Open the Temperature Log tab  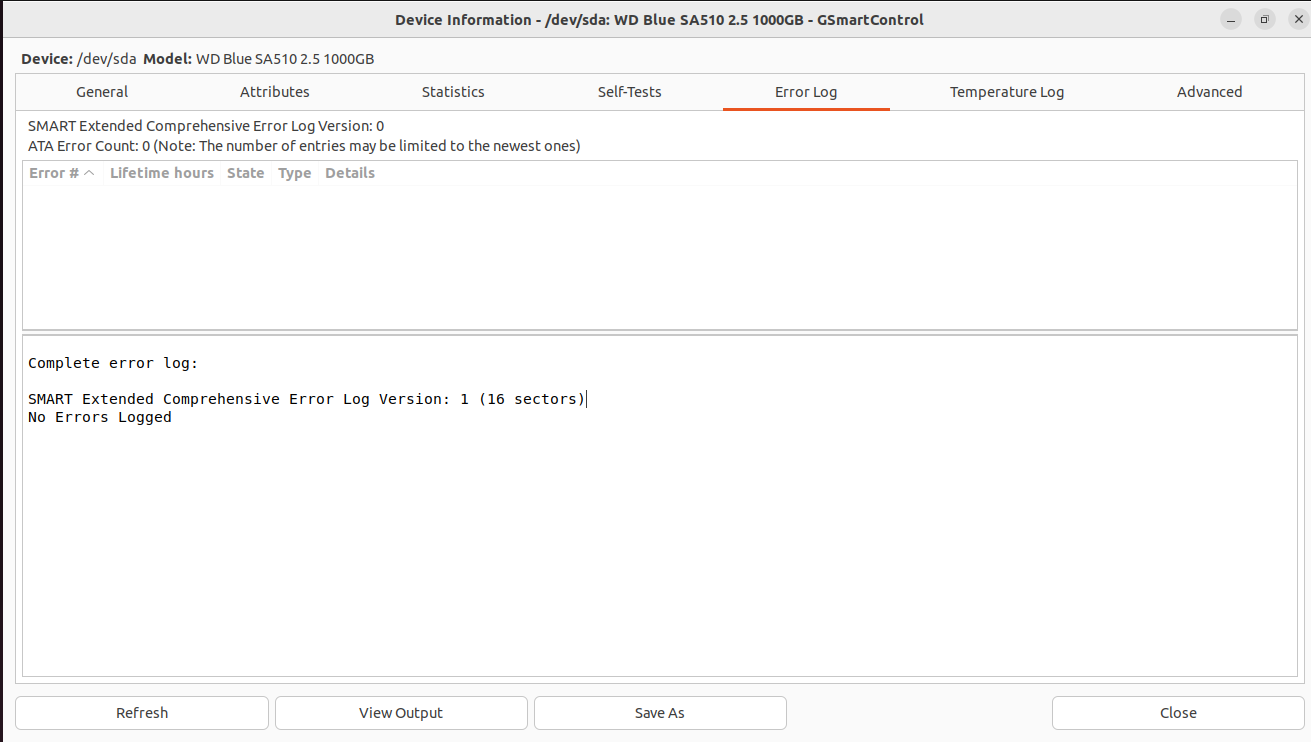pyautogui.click(x=1007, y=92)
